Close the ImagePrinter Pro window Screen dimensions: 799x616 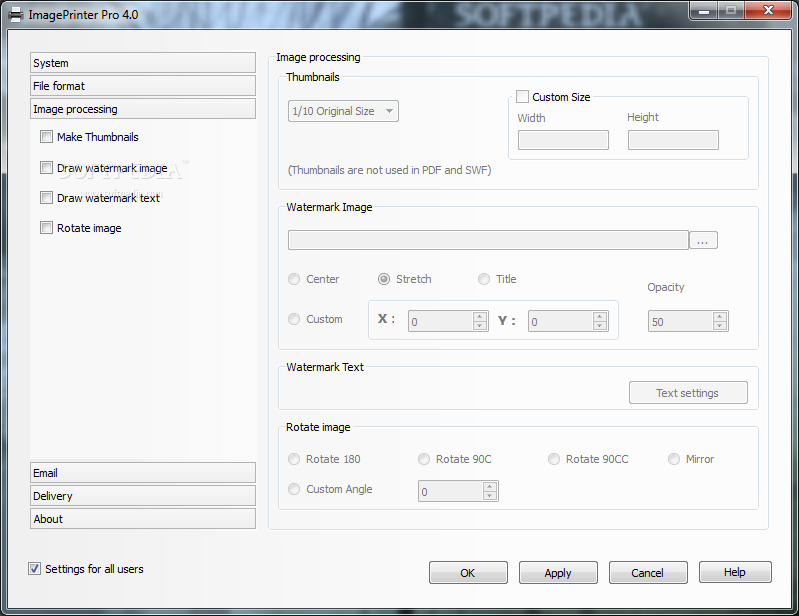tap(768, 11)
